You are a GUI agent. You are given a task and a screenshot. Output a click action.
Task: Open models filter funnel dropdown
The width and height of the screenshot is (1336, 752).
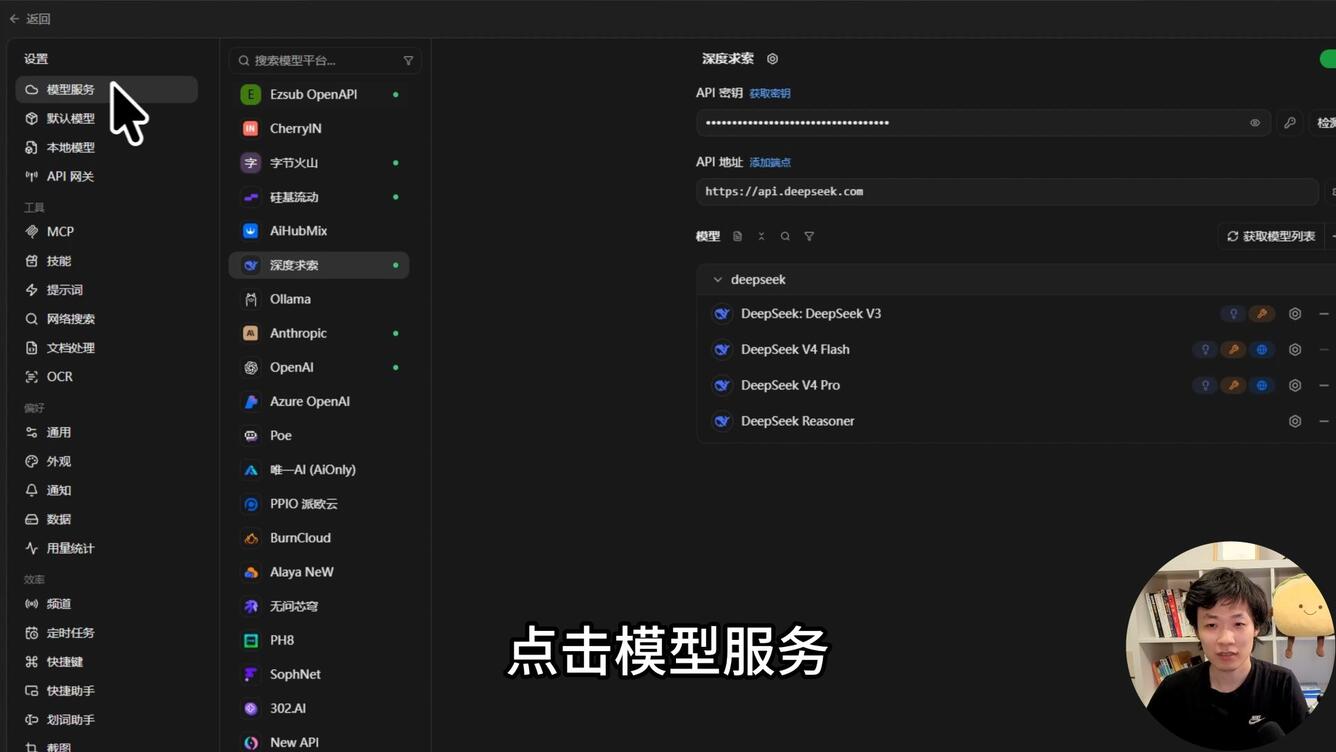[x=809, y=237]
